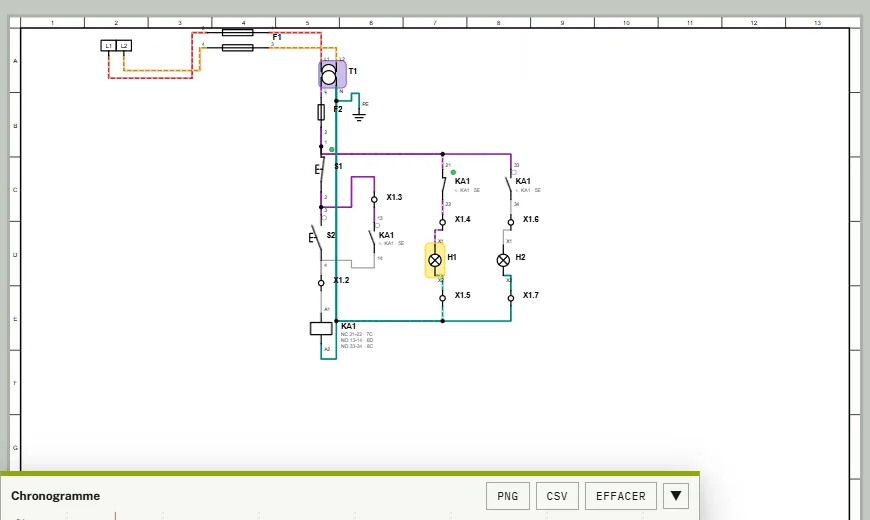The height and width of the screenshot is (520, 870).
Task: Select the KA1 13-14 holding contact
Action: coord(372,239)
